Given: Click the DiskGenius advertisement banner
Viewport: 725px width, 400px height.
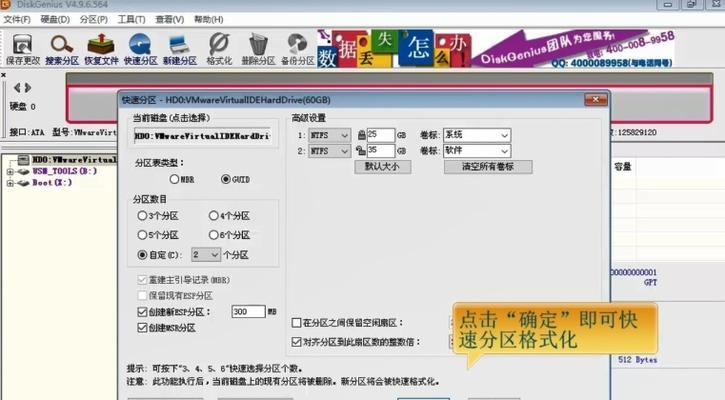Looking at the screenshot, I should coord(495,49).
